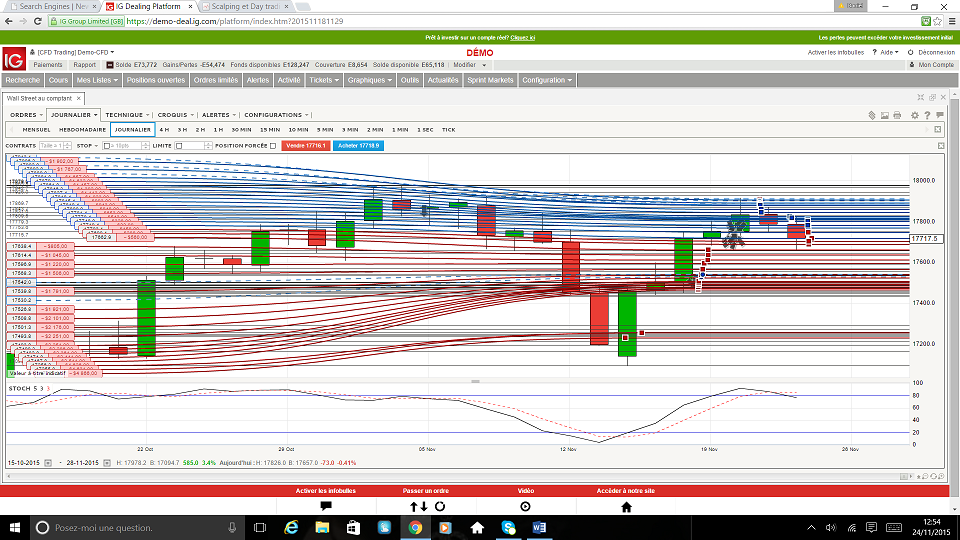Click the Déconnexion power icon

[x=910, y=53]
